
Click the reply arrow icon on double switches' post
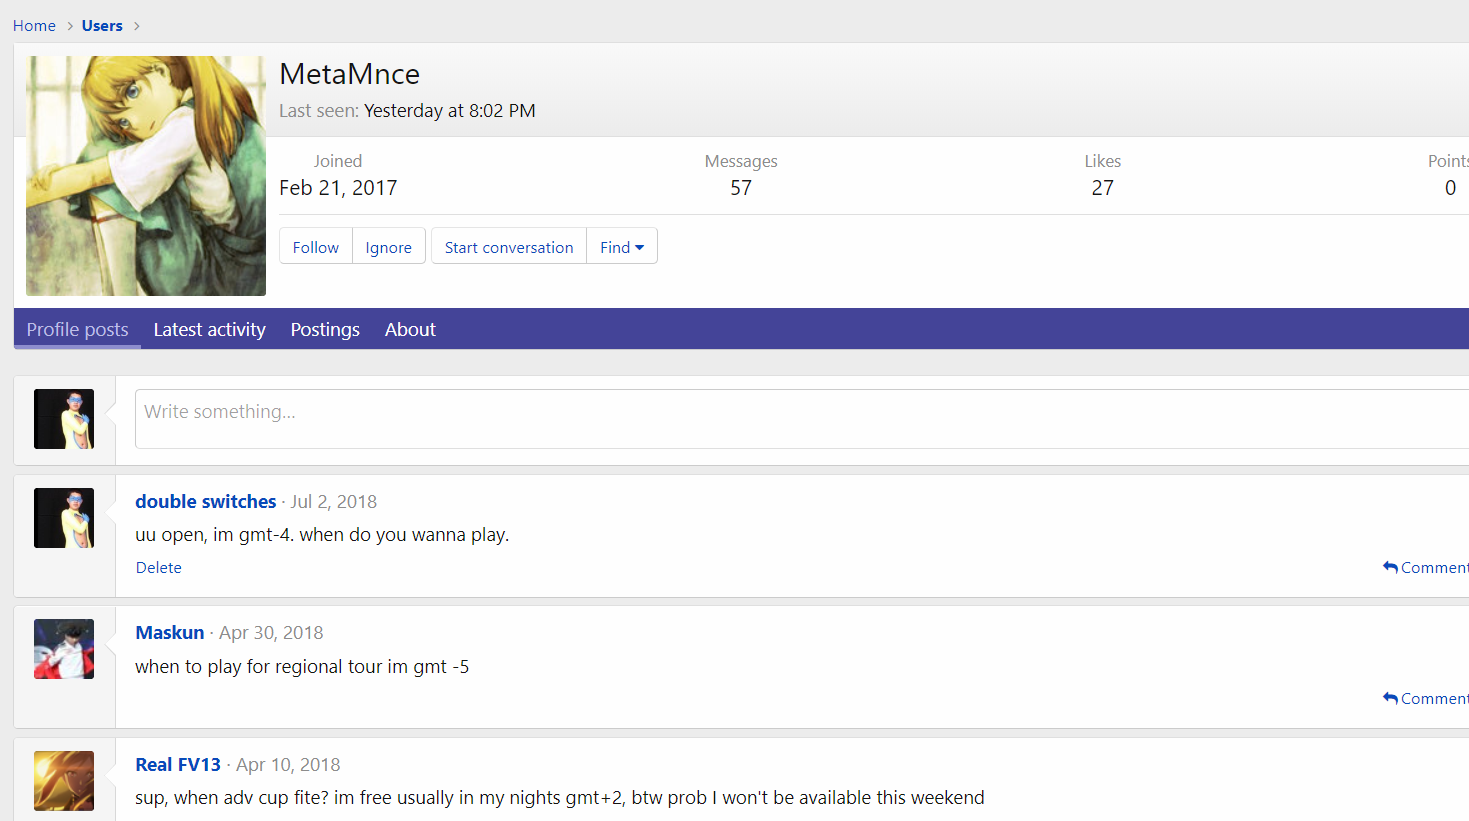[1390, 567]
